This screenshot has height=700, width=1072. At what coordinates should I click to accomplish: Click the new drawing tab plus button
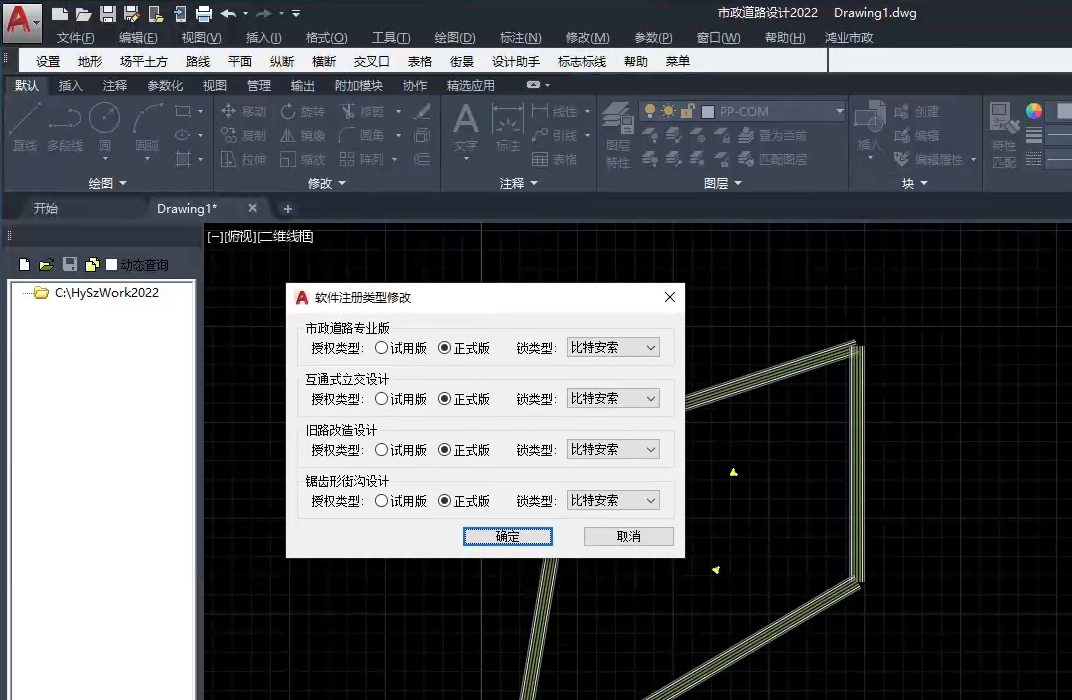[x=288, y=208]
